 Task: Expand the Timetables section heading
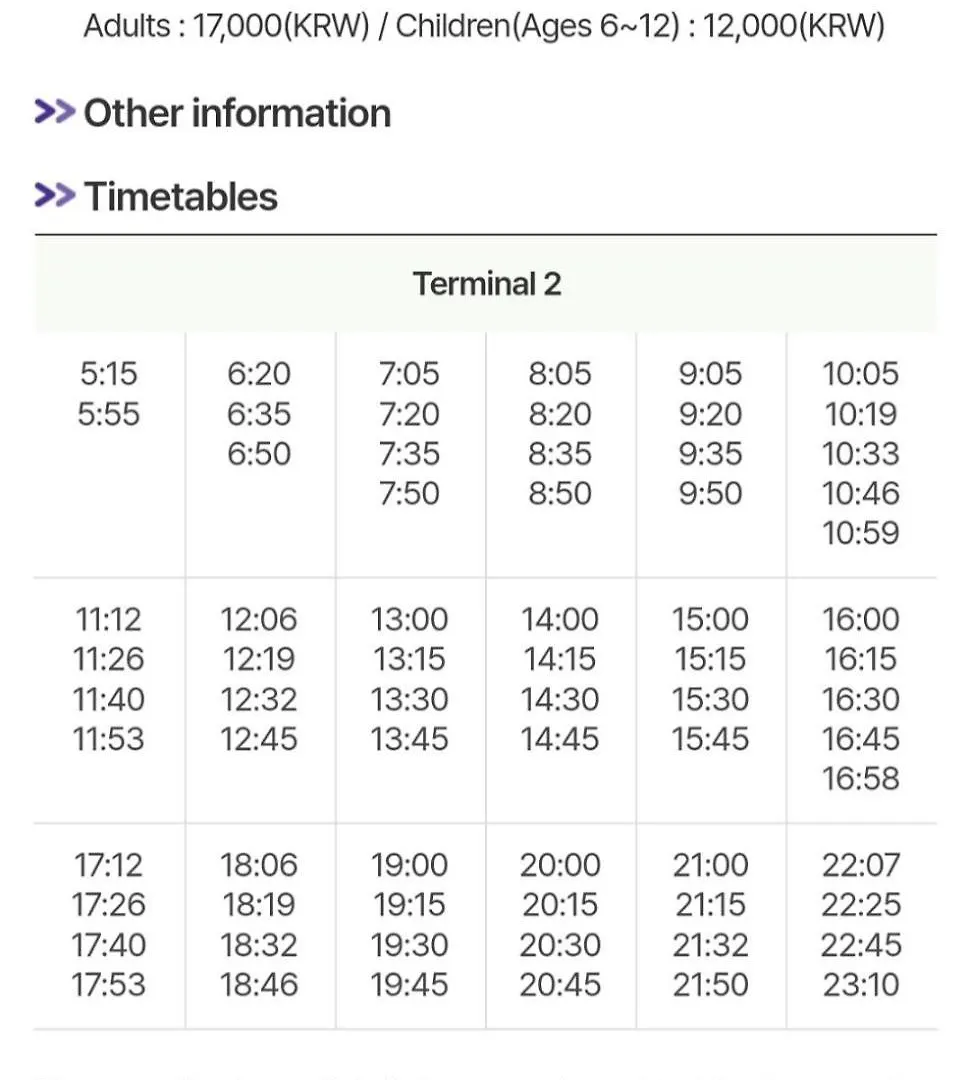(180, 196)
